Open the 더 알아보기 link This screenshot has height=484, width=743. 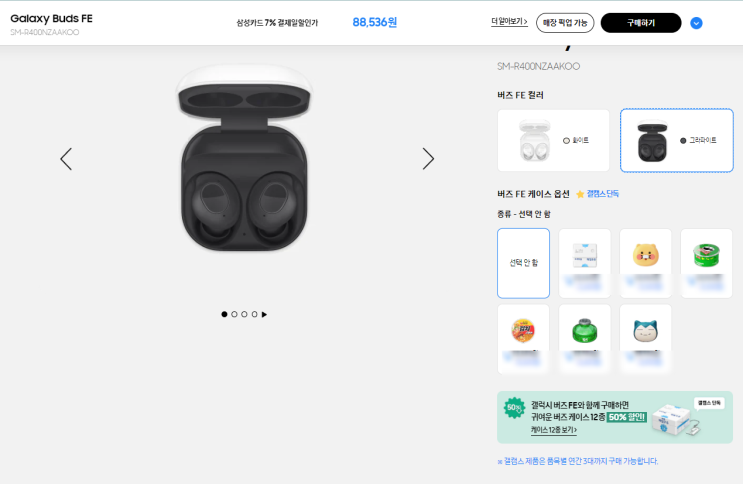click(x=509, y=21)
